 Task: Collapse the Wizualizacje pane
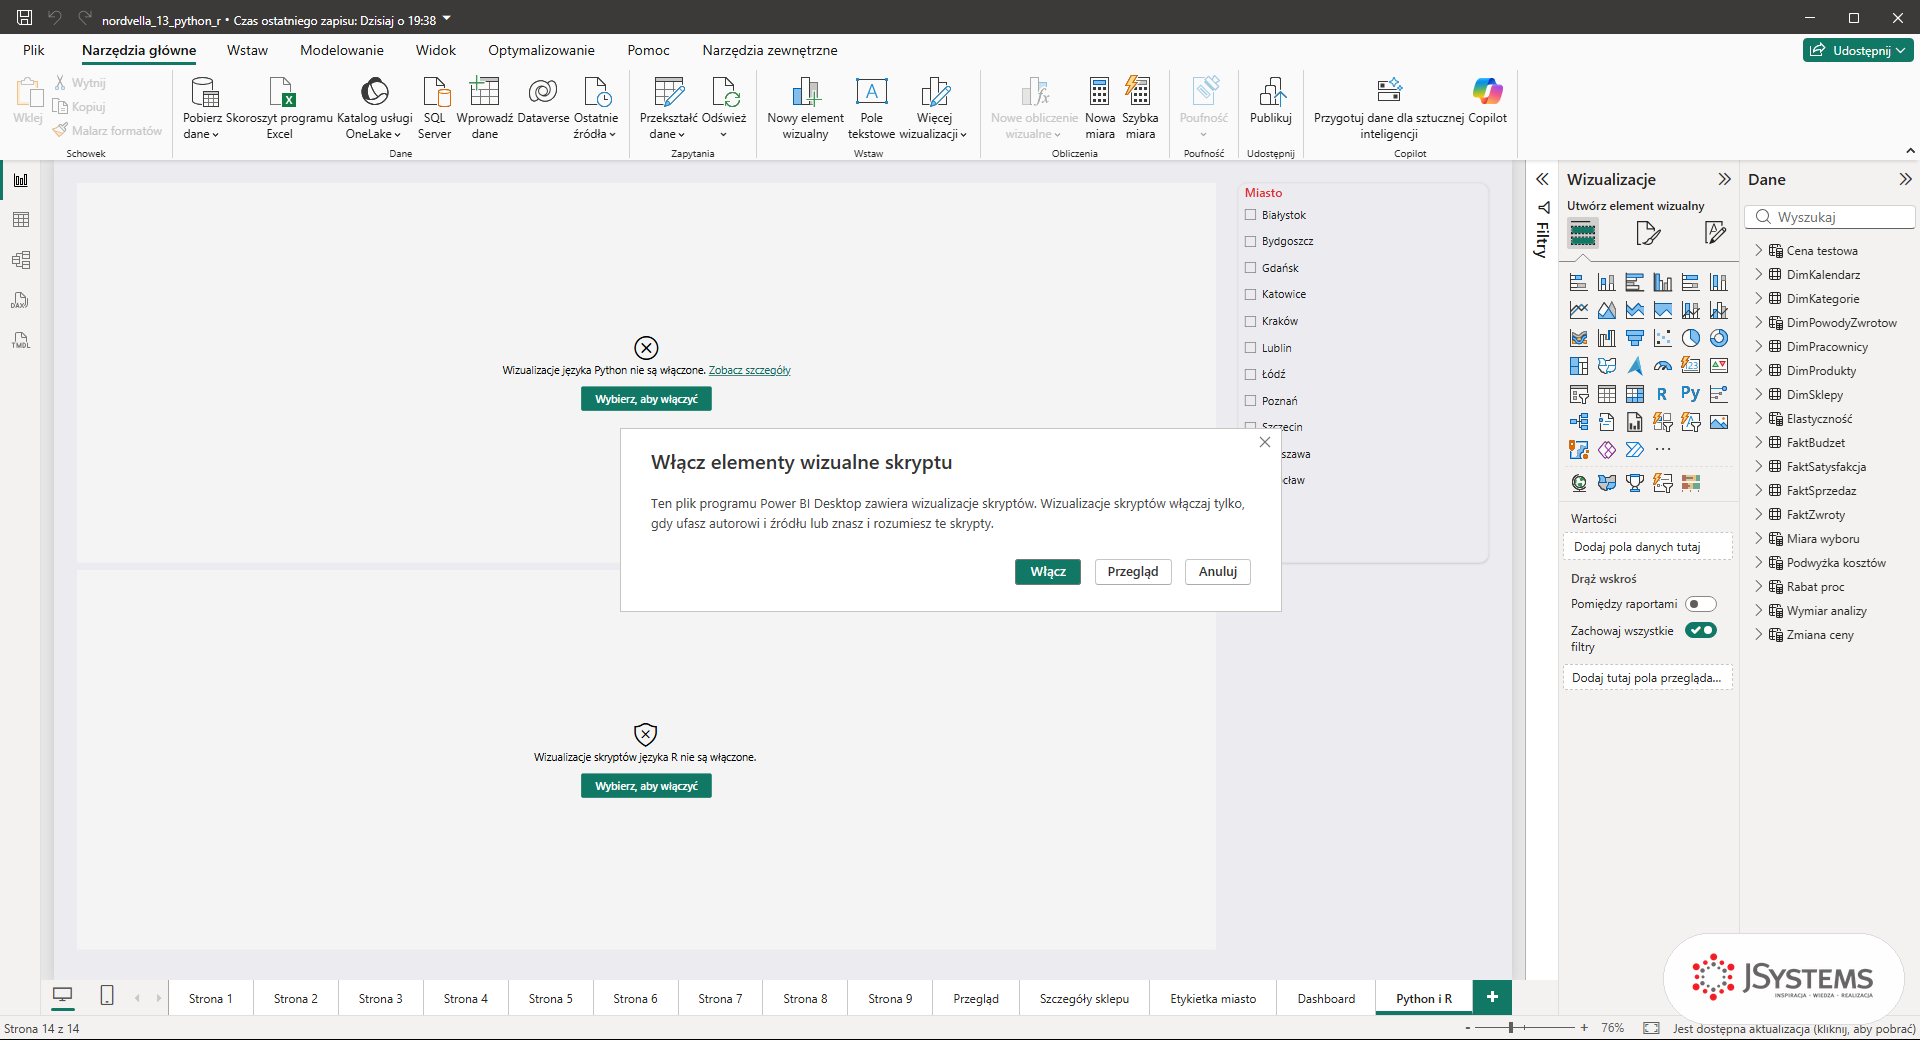pos(1724,180)
